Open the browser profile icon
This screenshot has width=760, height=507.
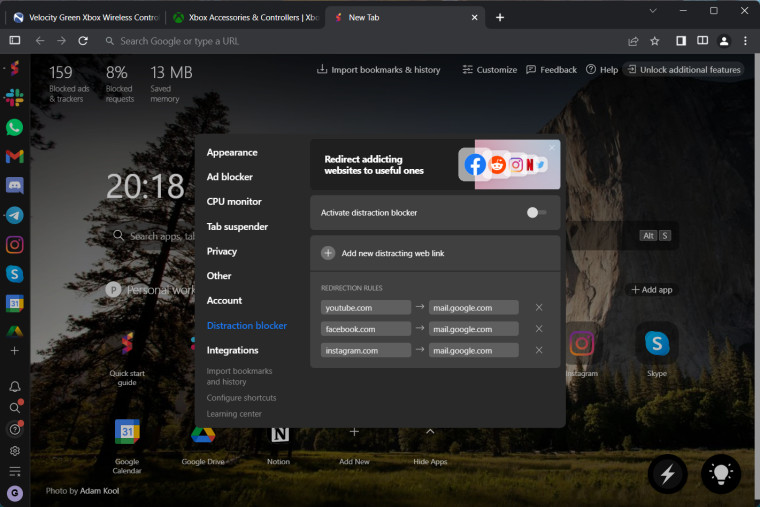click(724, 41)
